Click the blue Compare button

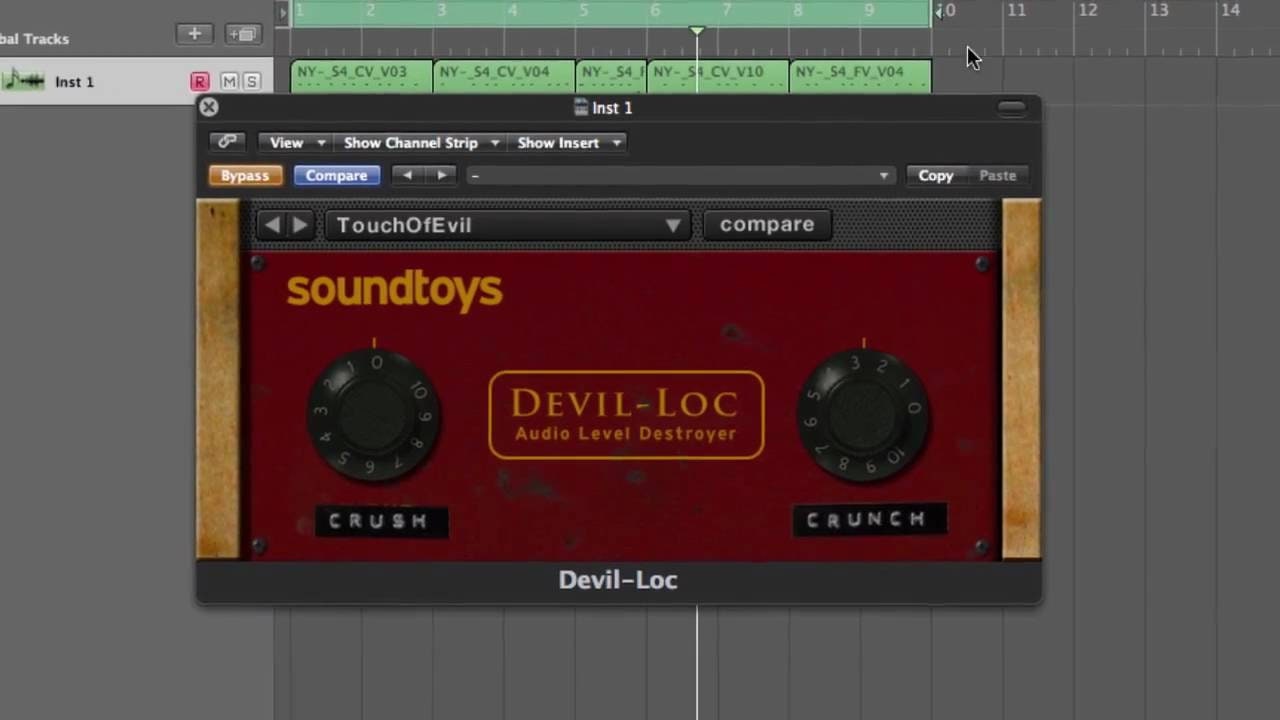pyautogui.click(x=337, y=175)
